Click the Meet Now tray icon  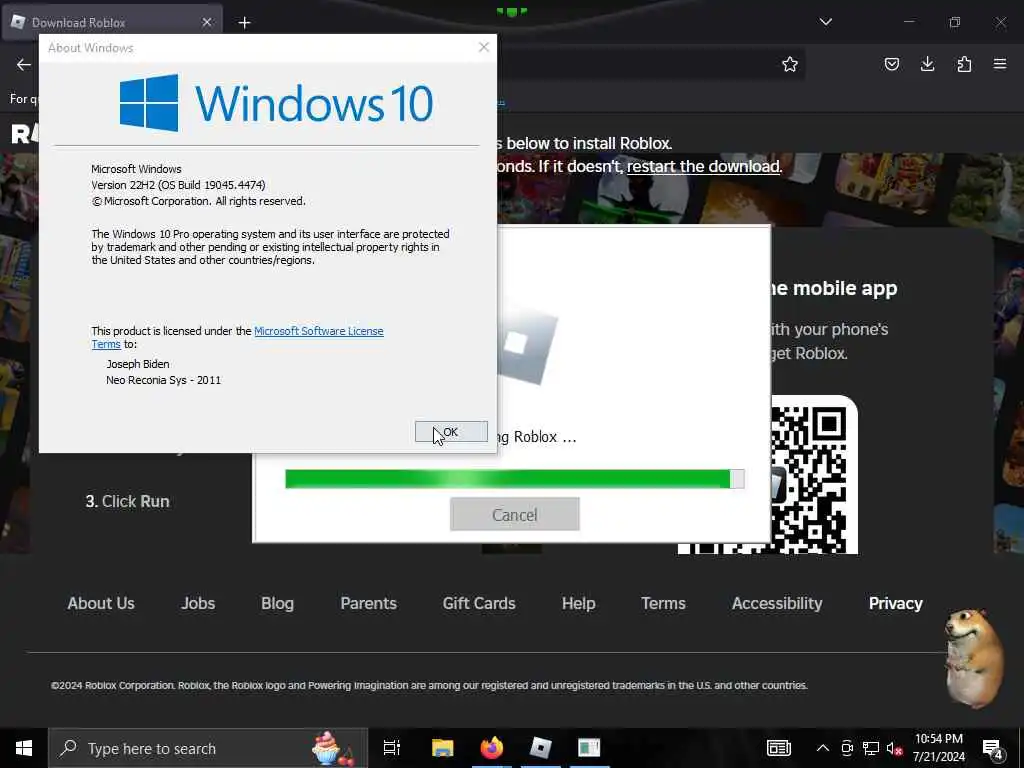(847, 748)
